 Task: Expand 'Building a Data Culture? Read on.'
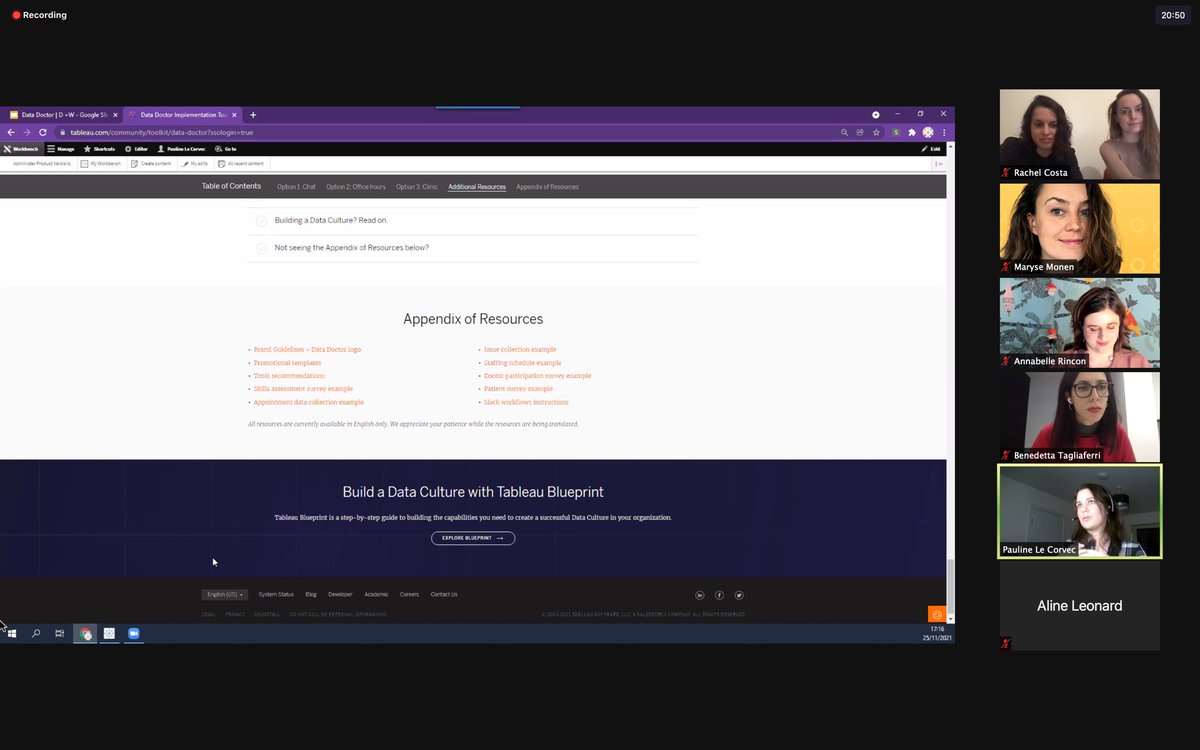pos(473,220)
